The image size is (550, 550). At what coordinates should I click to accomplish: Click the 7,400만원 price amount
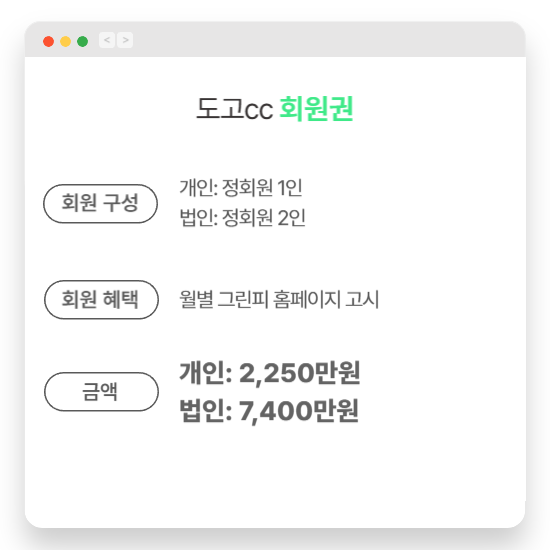click(x=299, y=411)
